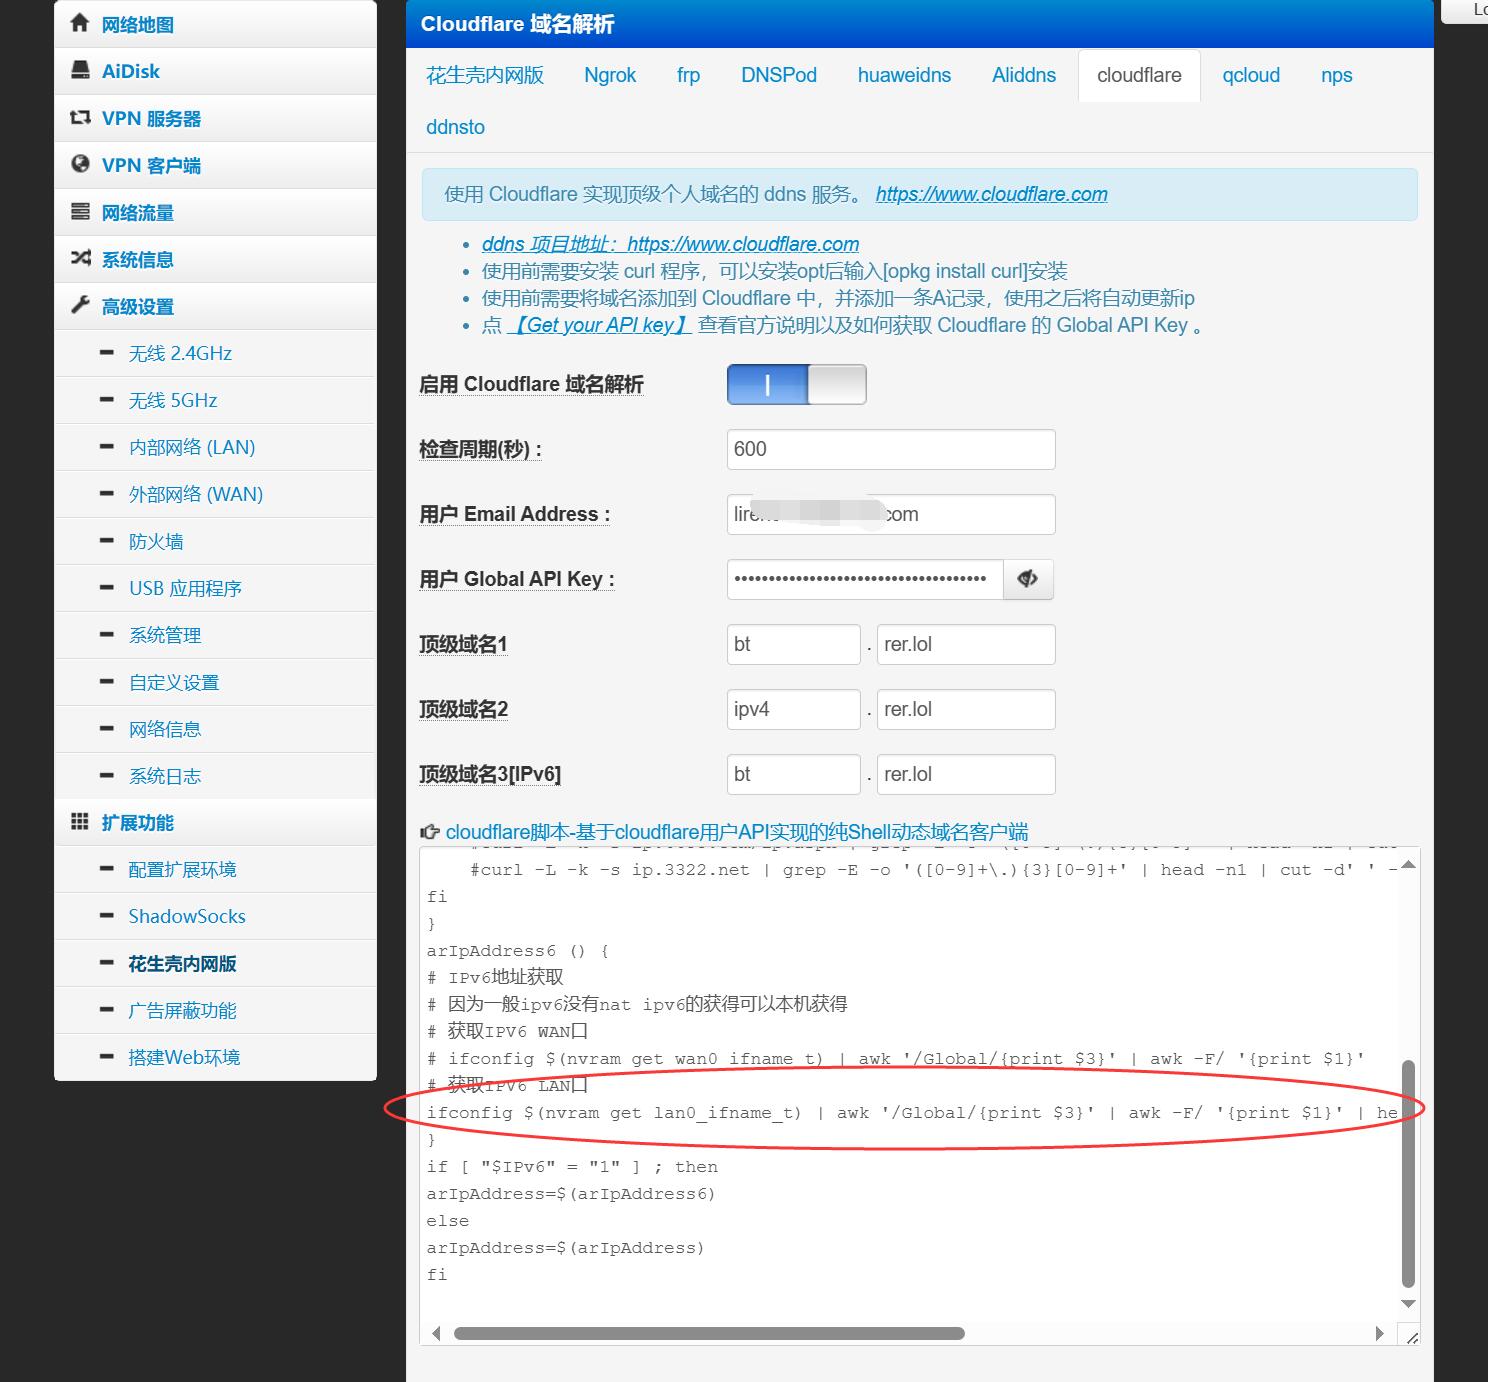The height and width of the screenshot is (1382, 1488).
Task: Click the script scroll right arrow
Action: (1380, 1333)
